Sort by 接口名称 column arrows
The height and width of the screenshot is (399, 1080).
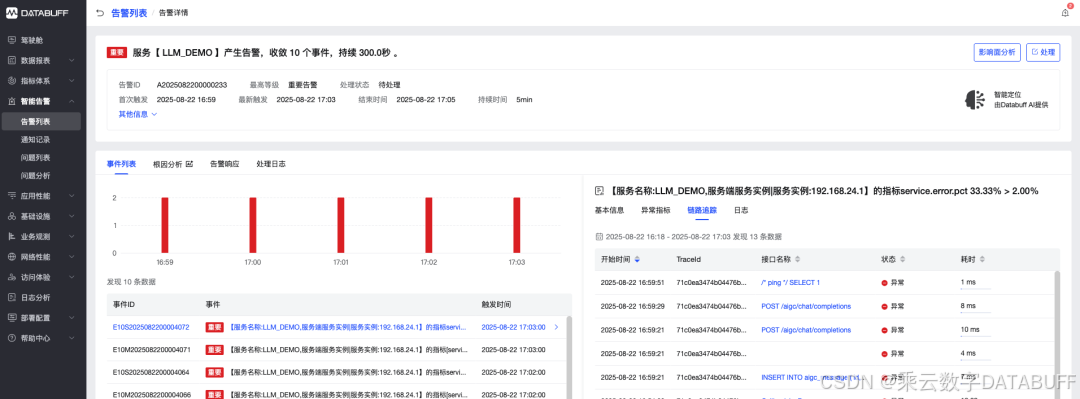tap(798, 260)
